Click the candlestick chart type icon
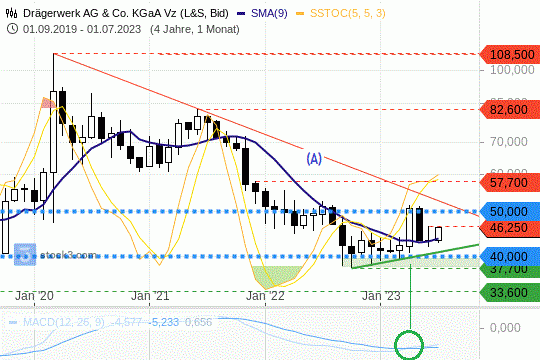The image size is (540, 360). point(11,13)
